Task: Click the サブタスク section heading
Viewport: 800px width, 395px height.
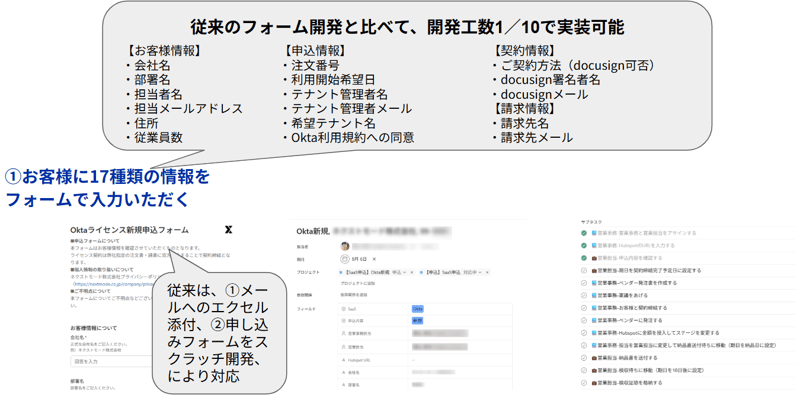Action: point(591,222)
